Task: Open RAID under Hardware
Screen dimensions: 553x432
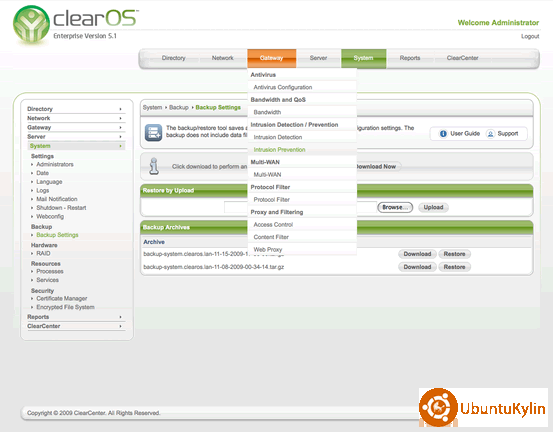Action: click(43, 253)
